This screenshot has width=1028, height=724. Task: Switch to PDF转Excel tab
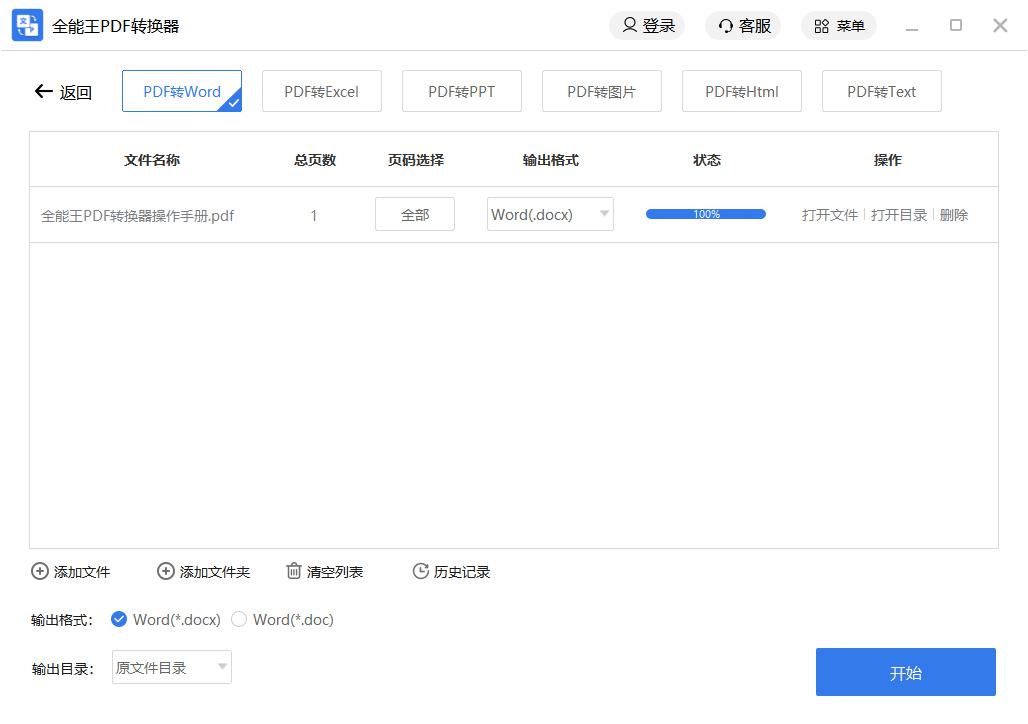coord(321,92)
